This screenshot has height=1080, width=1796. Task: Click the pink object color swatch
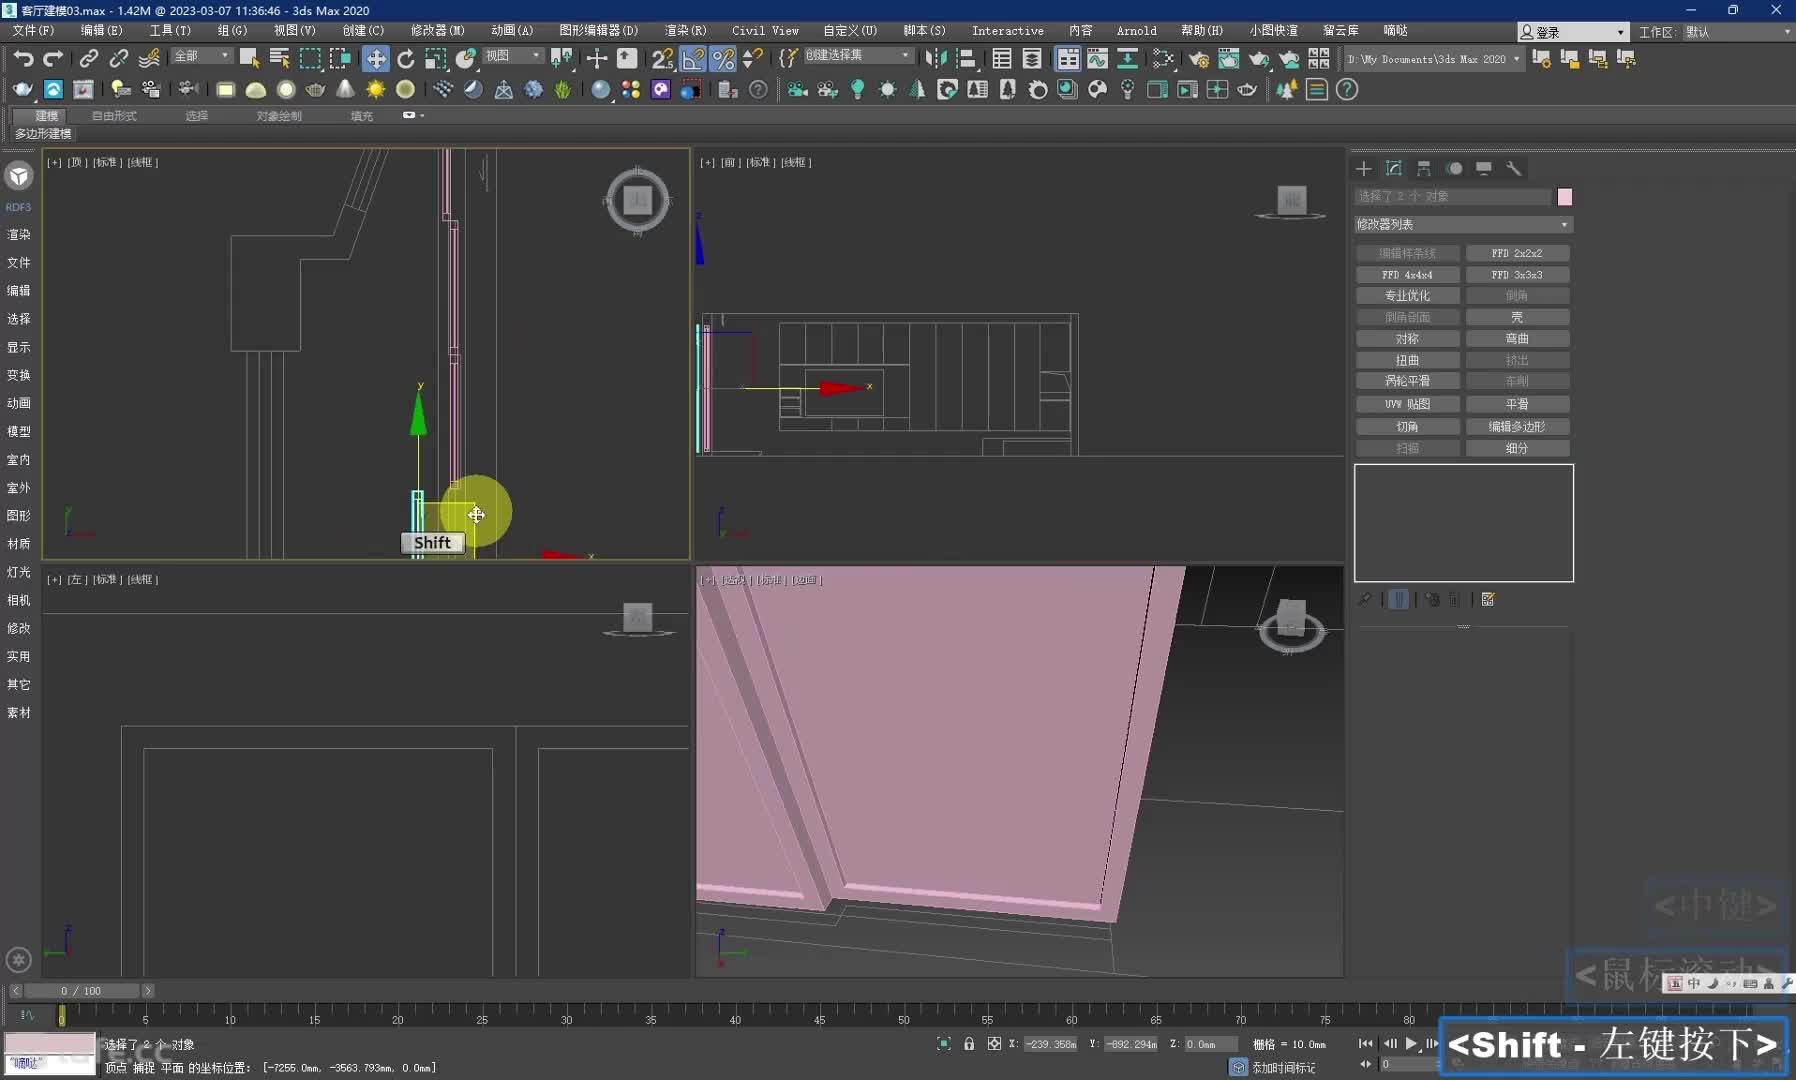coord(1565,197)
